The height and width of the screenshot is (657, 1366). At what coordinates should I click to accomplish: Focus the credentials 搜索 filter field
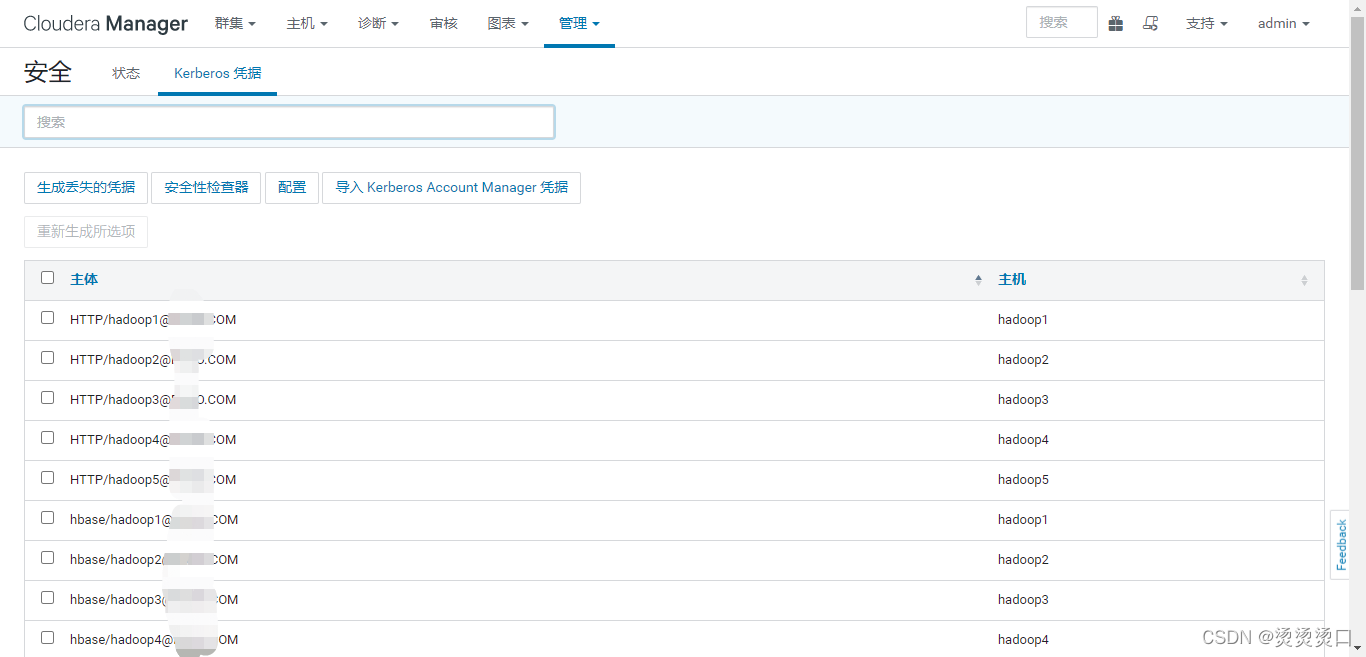tap(289, 122)
